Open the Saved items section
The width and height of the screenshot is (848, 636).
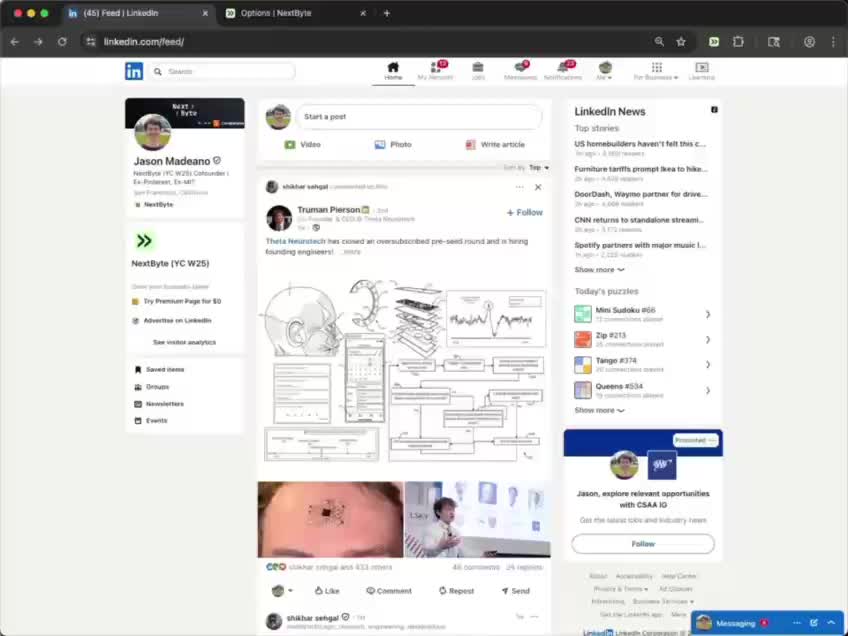162,369
